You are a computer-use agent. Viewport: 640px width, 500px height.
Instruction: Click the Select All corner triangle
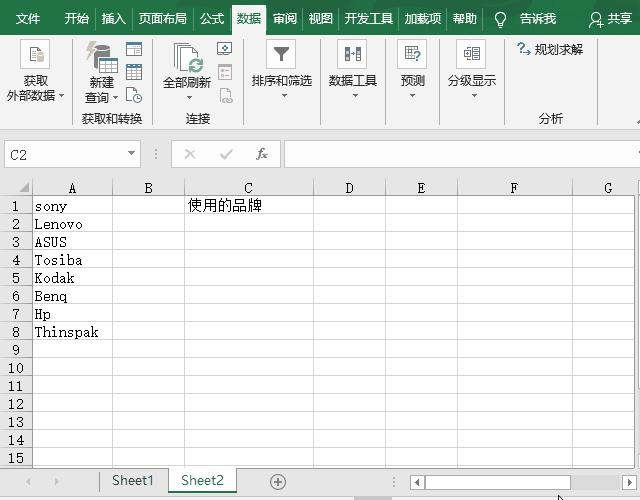click(24, 187)
